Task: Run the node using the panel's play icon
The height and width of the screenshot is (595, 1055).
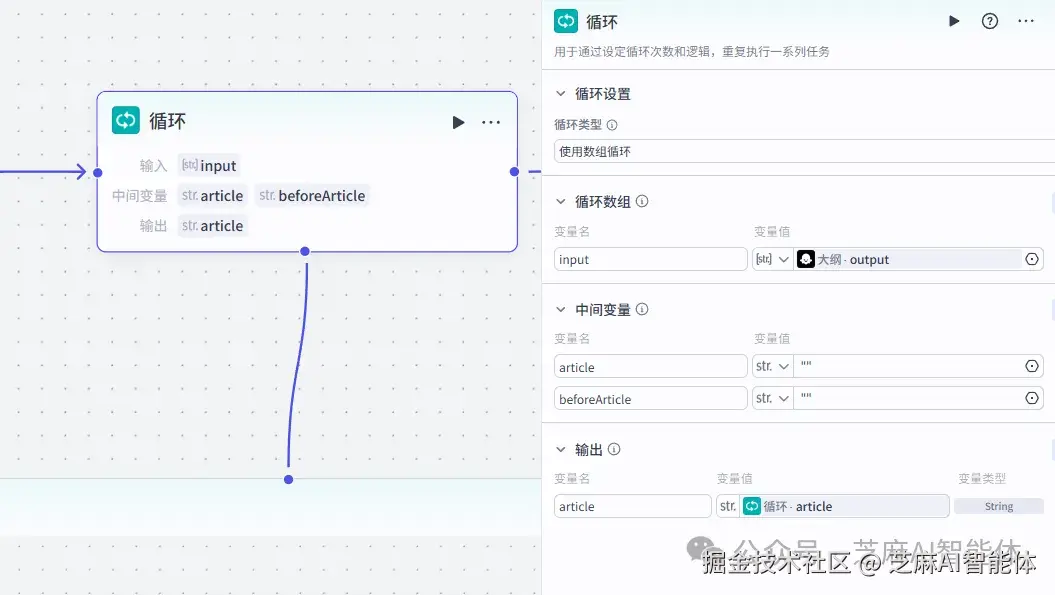Action: pos(953,20)
